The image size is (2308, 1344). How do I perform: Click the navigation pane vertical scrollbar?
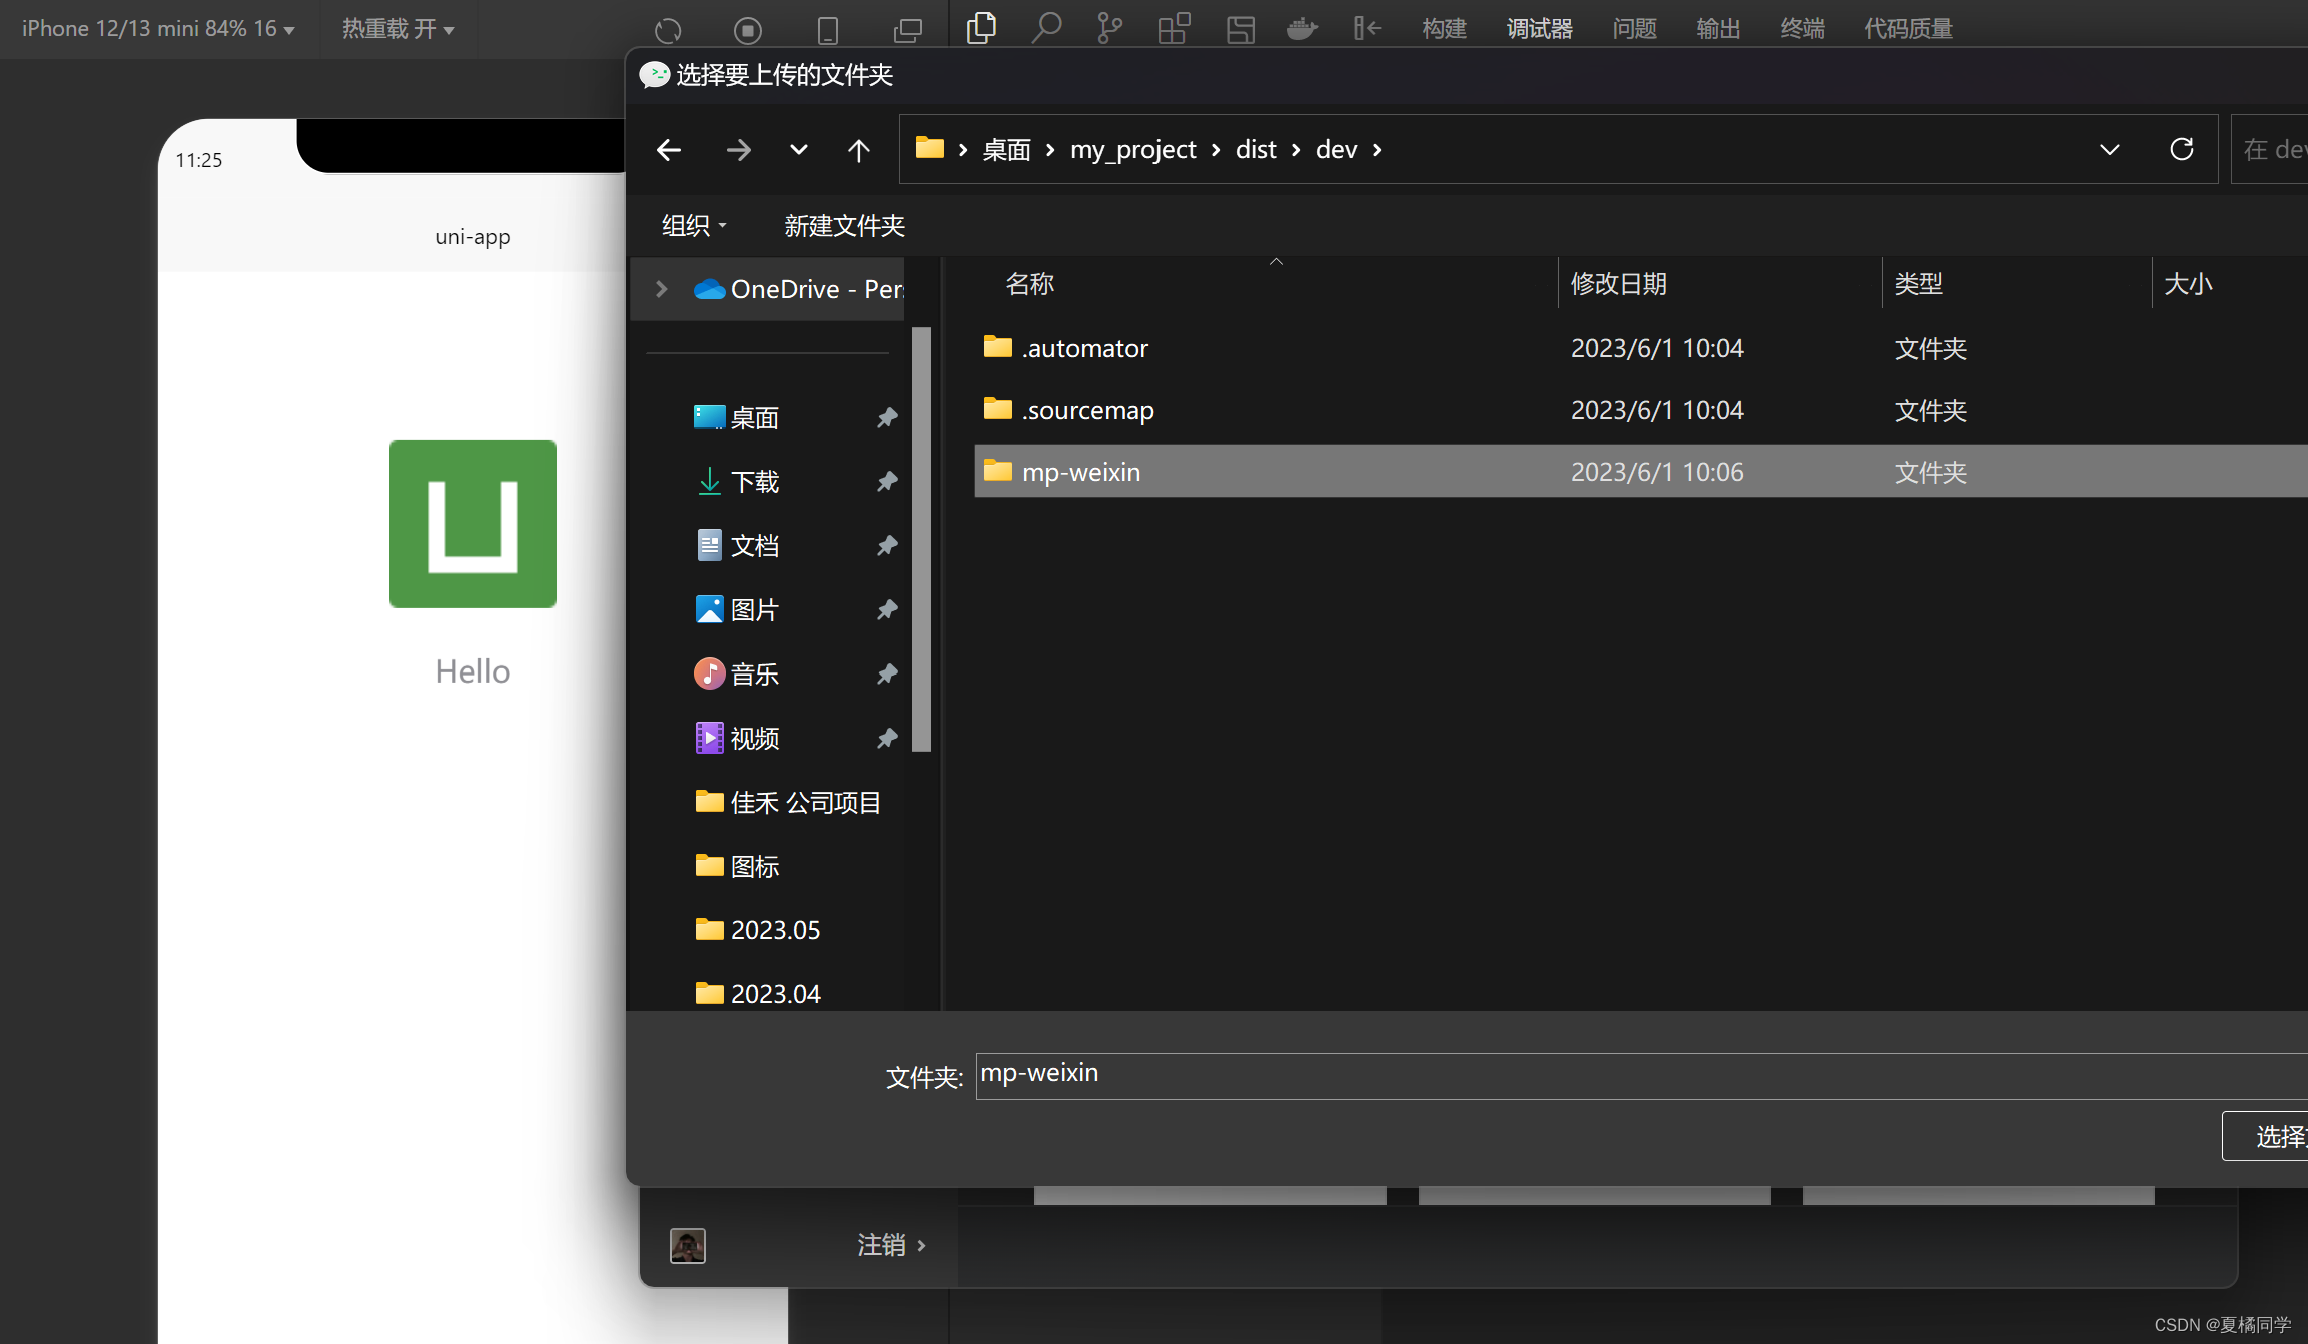point(922,540)
